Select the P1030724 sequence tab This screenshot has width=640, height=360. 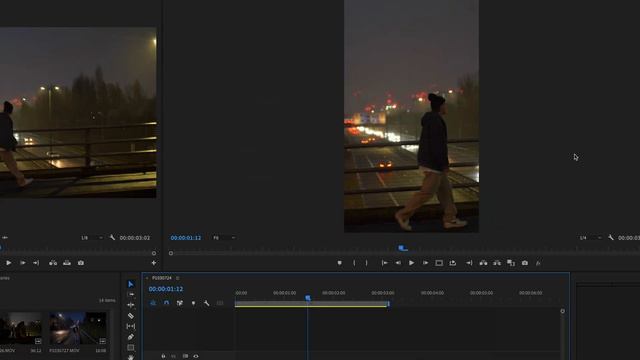tap(162, 278)
